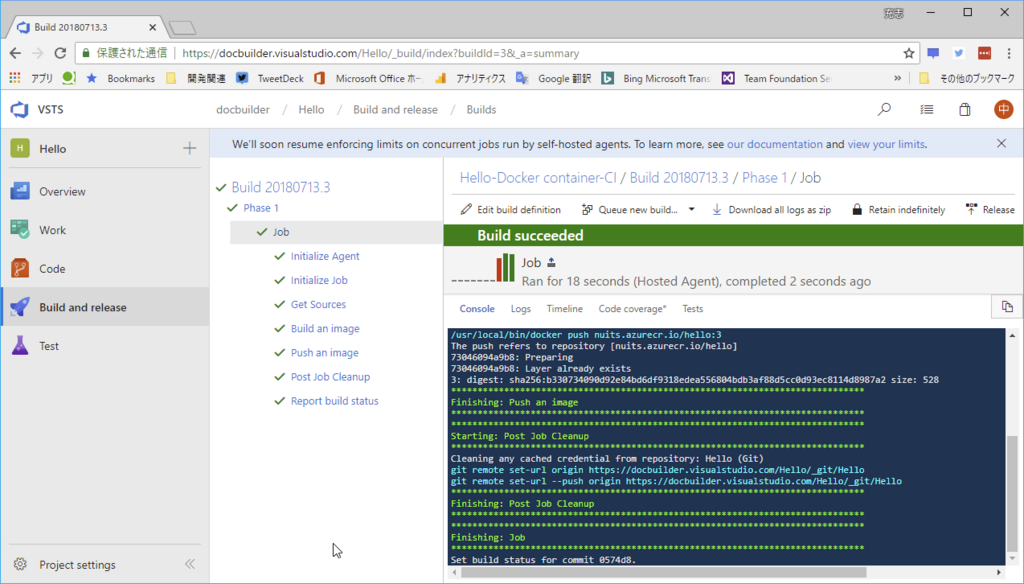This screenshot has width=1024, height=584.
Task: Switch to the Code coverage tab
Action: point(632,308)
